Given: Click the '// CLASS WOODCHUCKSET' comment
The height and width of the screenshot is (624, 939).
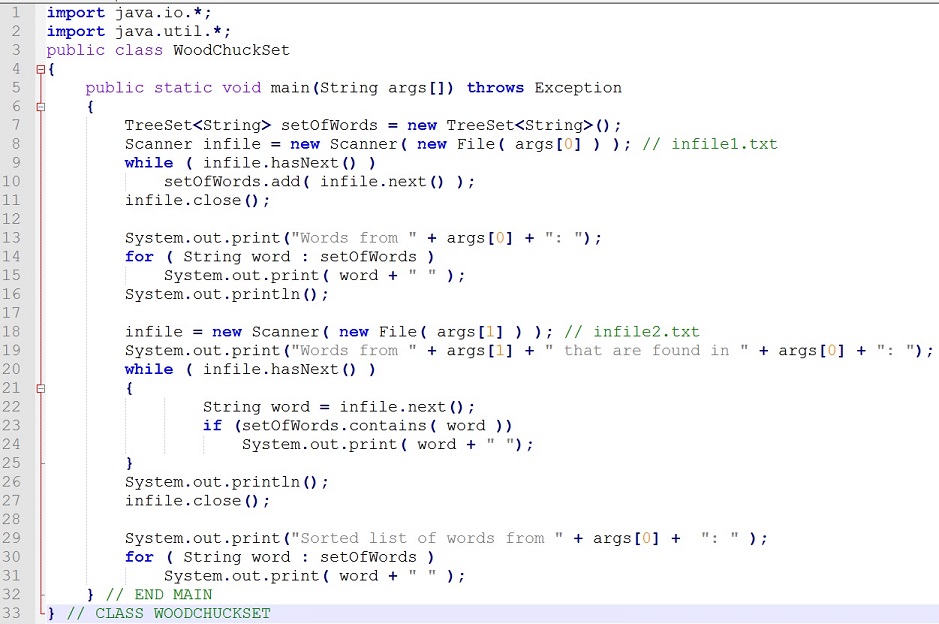Looking at the screenshot, I should 168,613.
